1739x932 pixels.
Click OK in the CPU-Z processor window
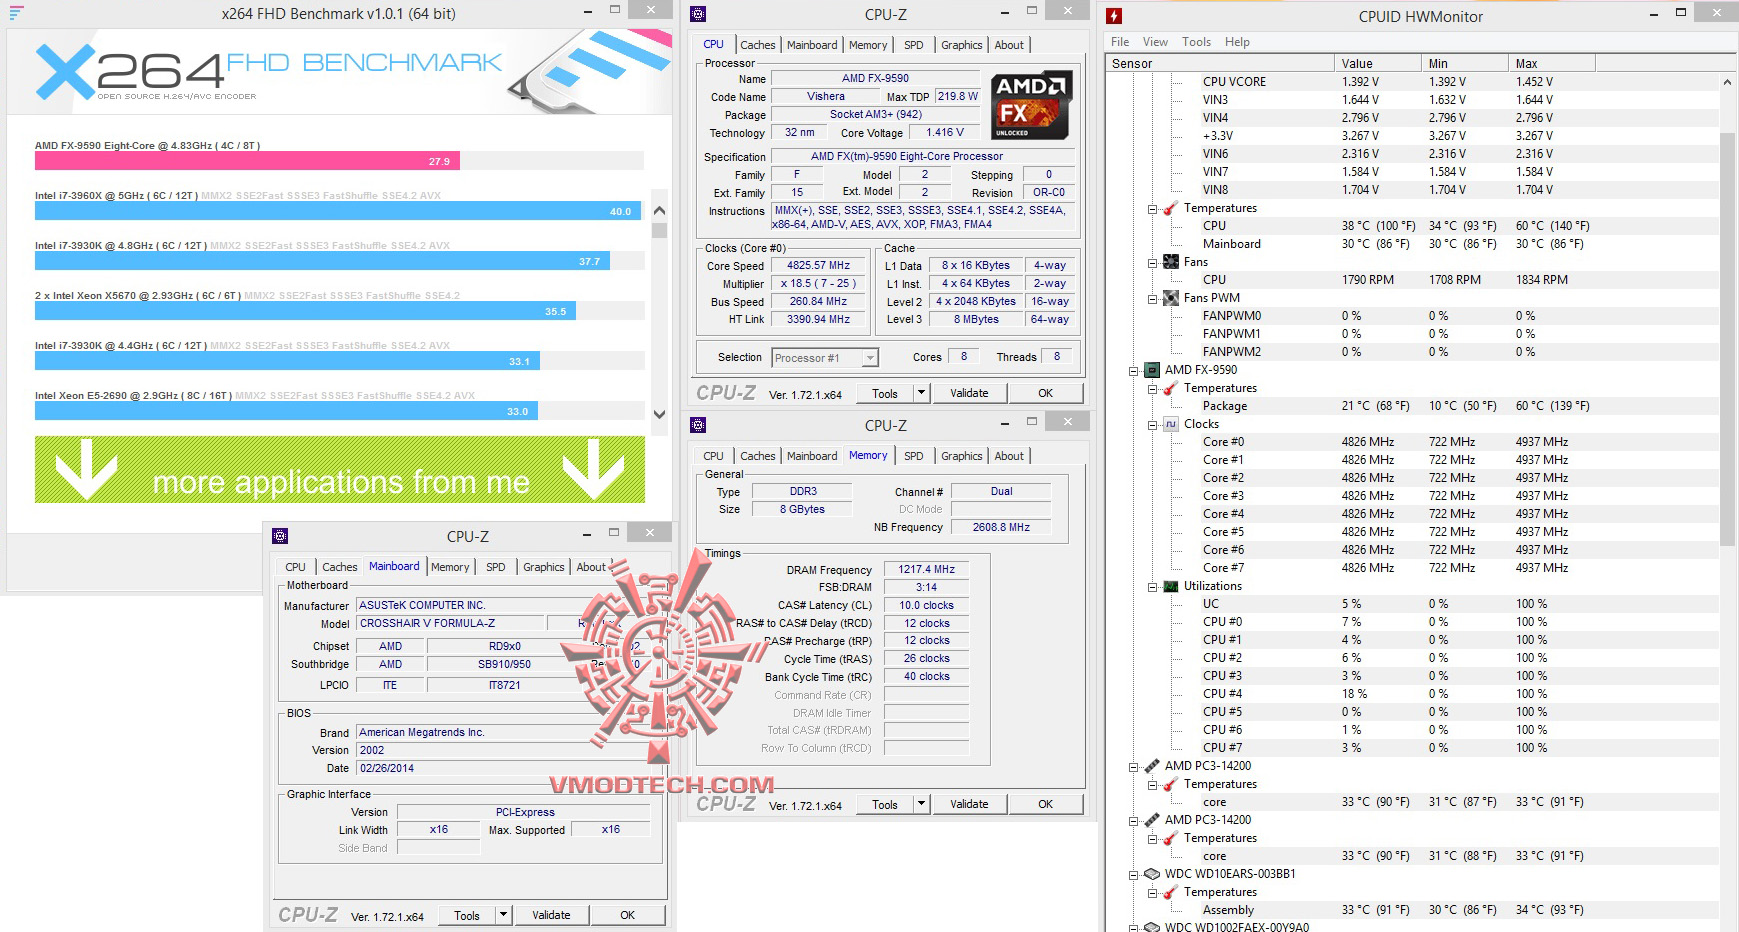[x=1045, y=393]
